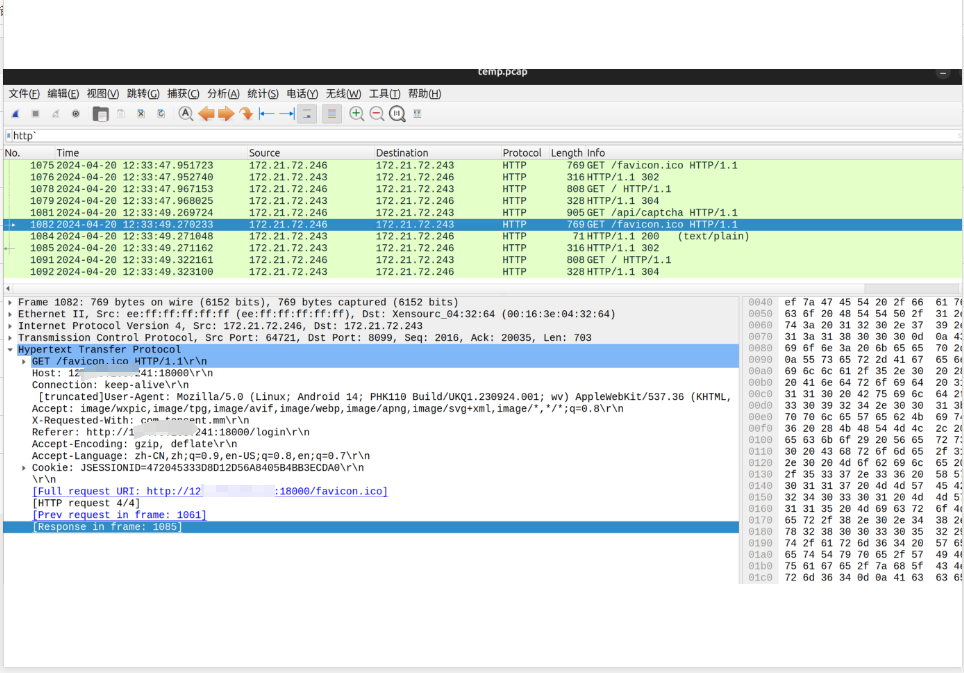964x673 pixels.
Task: Sort packets by the Length column
Action: [x=566, y=152]
